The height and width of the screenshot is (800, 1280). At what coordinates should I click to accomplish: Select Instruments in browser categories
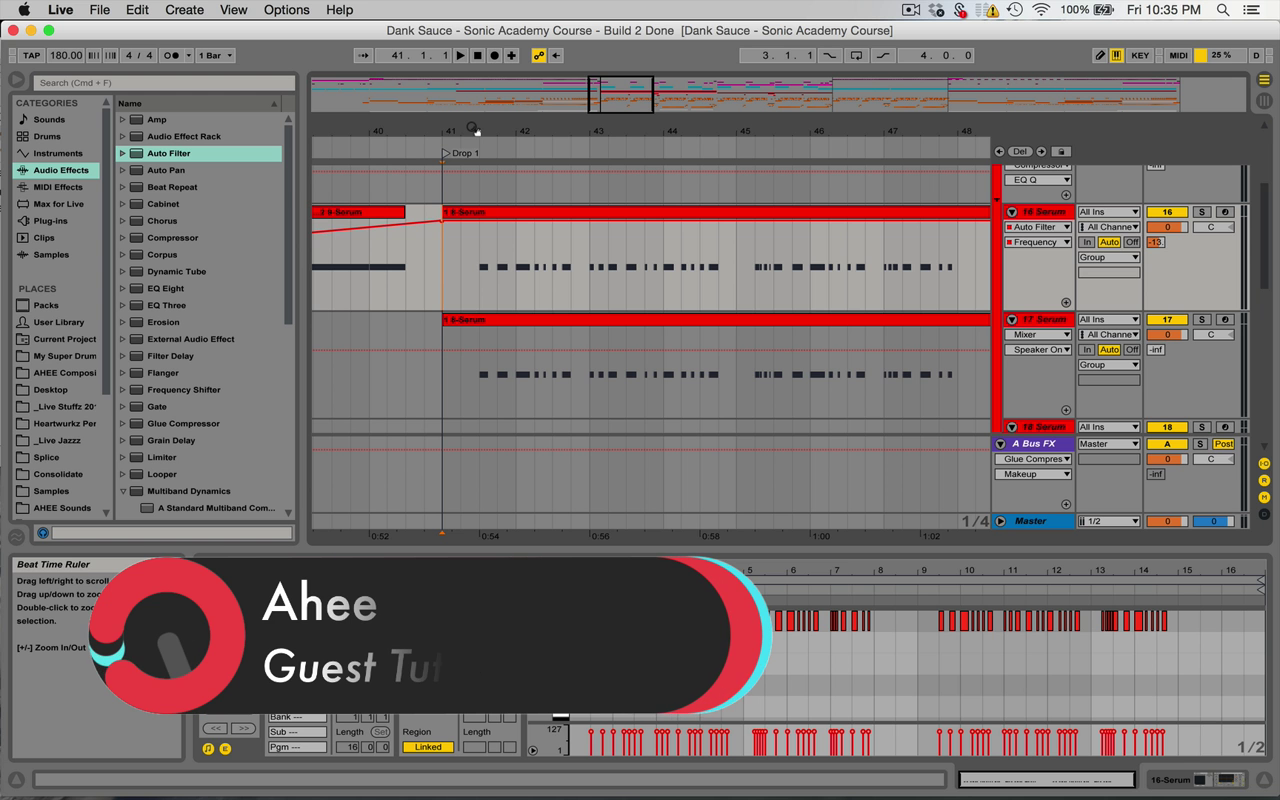[57, 153]
